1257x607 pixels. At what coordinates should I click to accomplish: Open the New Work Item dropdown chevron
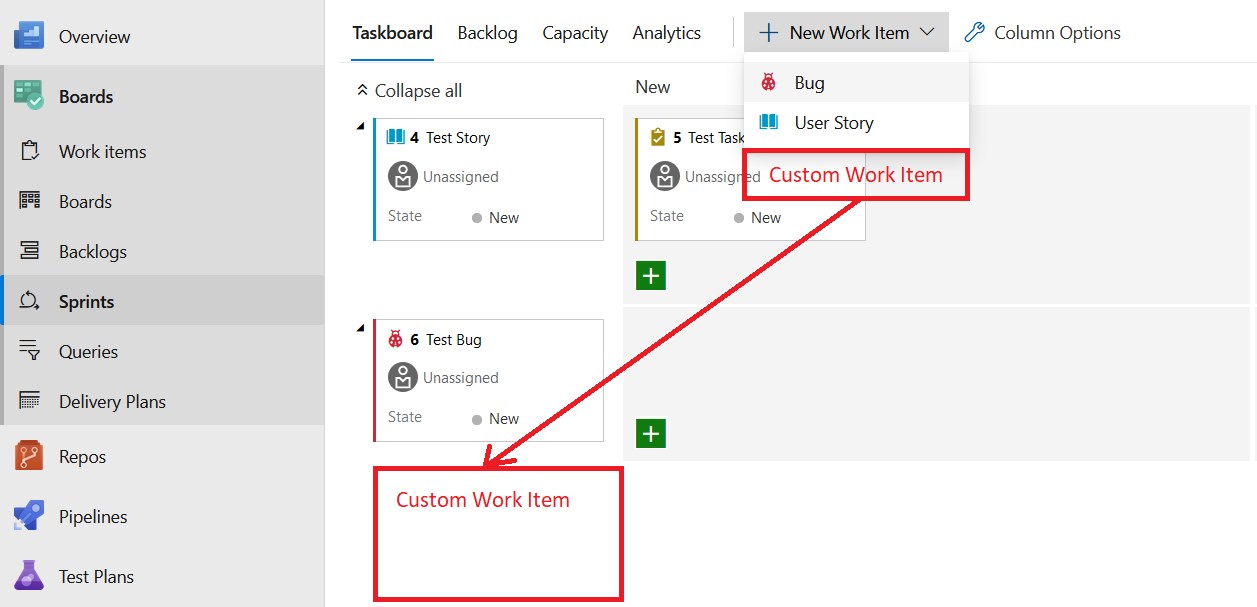tap(927, 33)
